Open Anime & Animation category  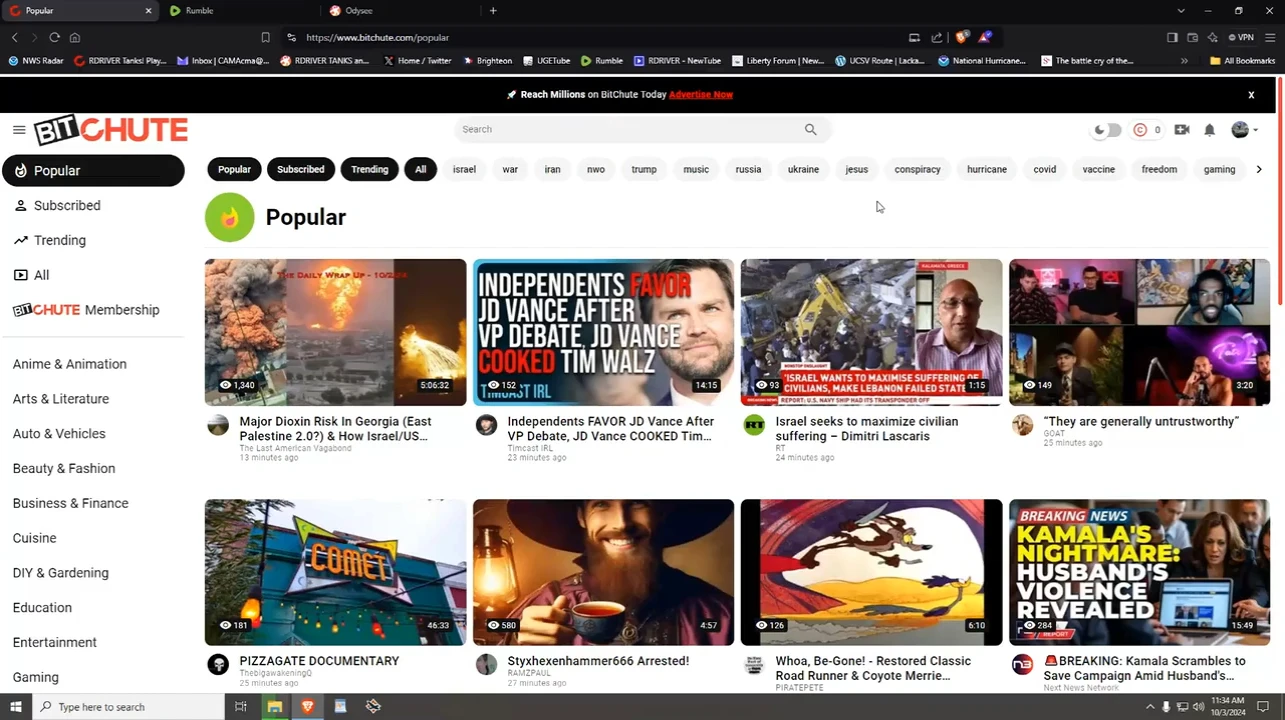coord(70,364)
